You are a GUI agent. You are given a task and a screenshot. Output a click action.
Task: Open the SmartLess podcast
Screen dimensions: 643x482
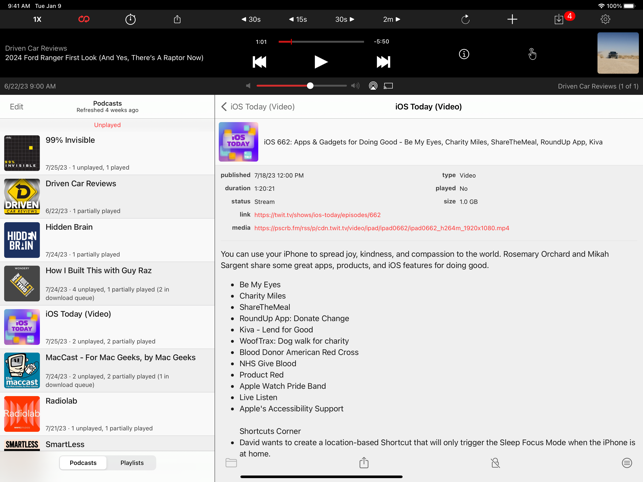point(107,444)
